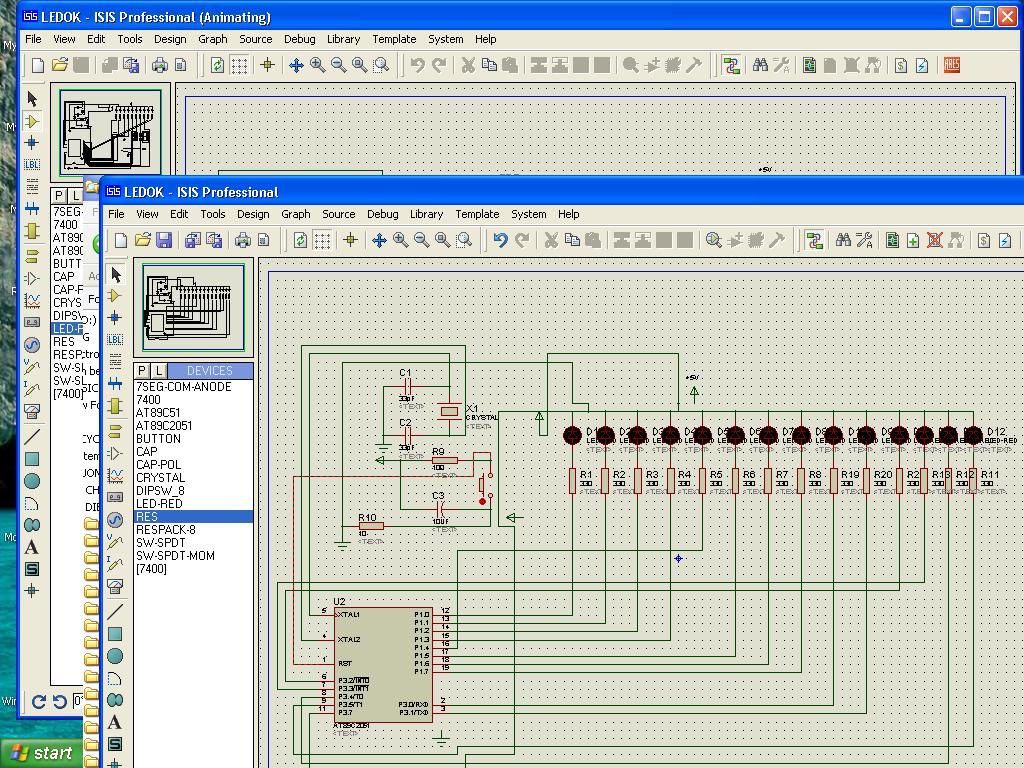Click the Pan/center view icon in front toolbar
Screen dimensions: 1024x768
380,240
